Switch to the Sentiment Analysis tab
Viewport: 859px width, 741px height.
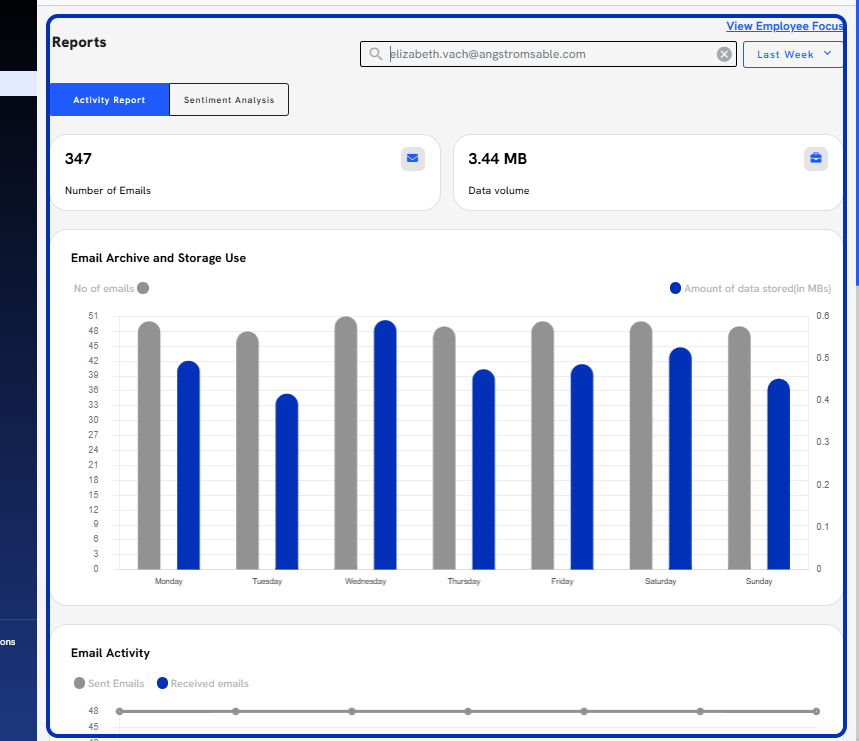[229, 100]
